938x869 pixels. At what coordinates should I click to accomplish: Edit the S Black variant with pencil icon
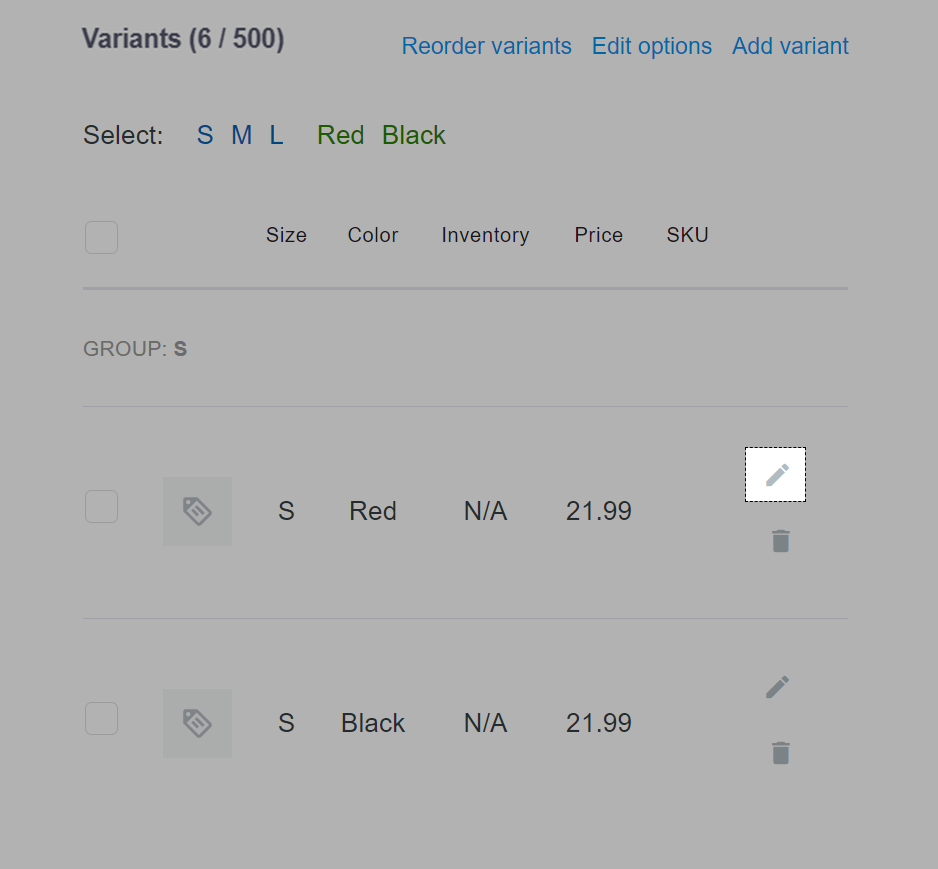coord(777,687)
